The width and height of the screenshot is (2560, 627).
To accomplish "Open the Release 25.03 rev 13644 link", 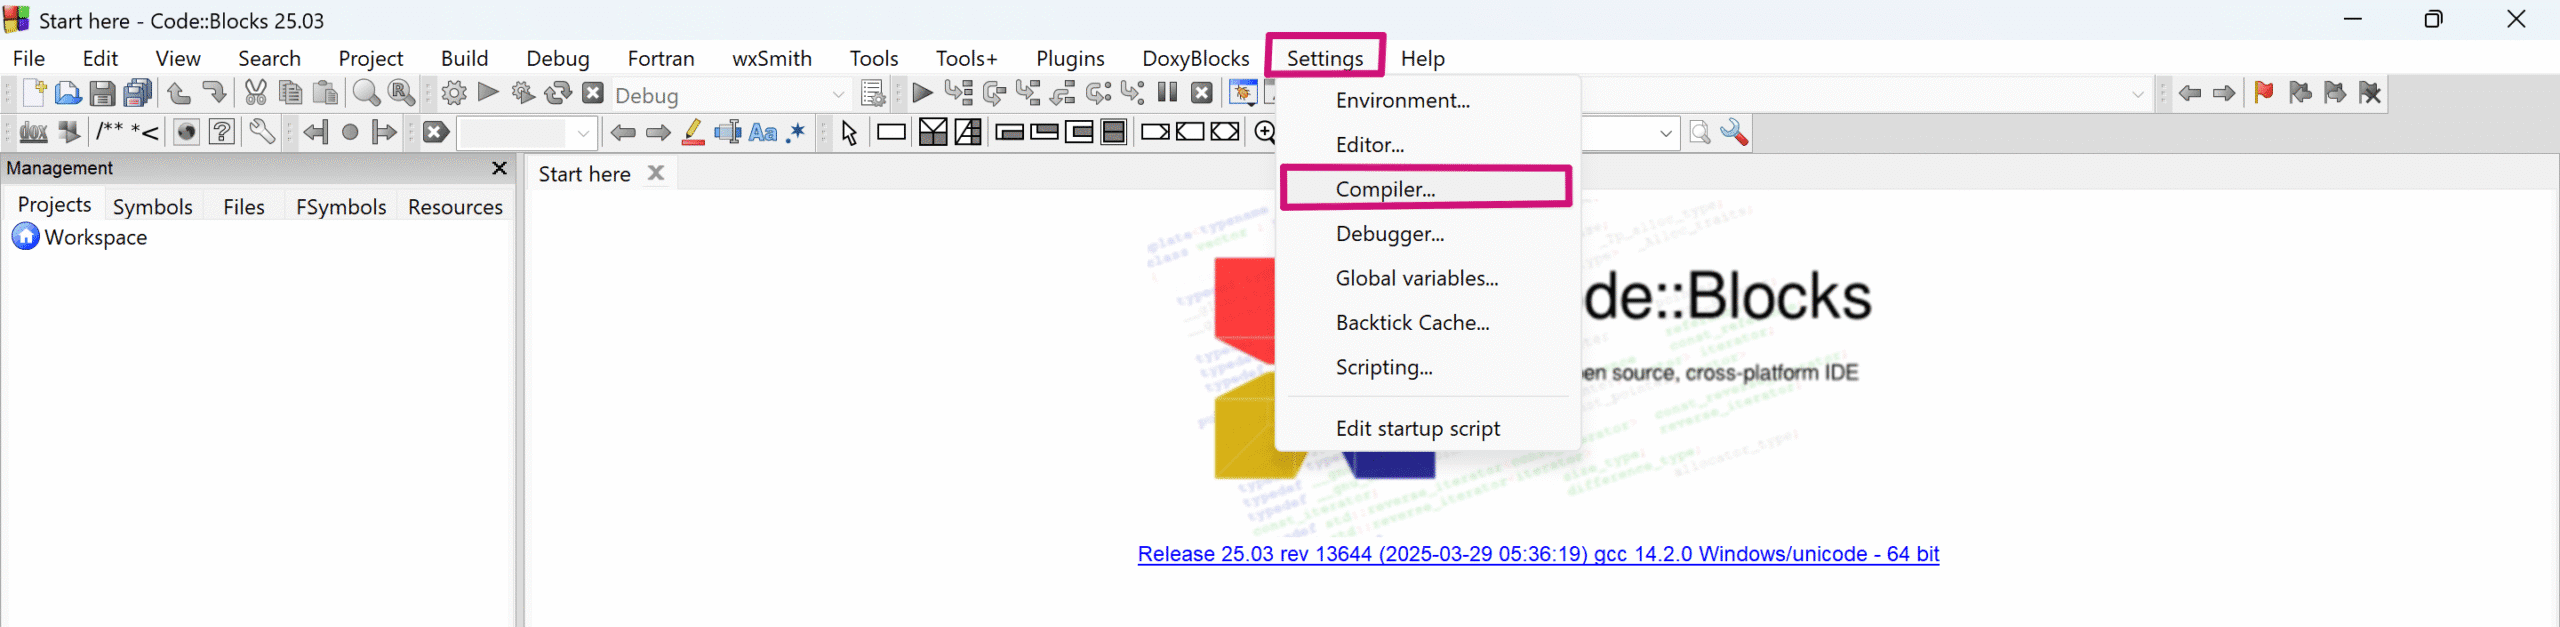I will [x=1538, y=554].
